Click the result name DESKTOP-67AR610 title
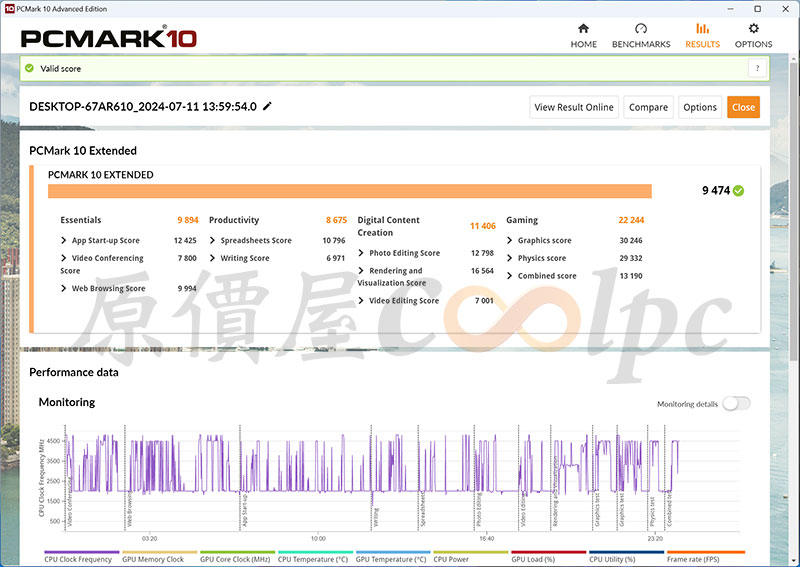 tap(143, 107)
